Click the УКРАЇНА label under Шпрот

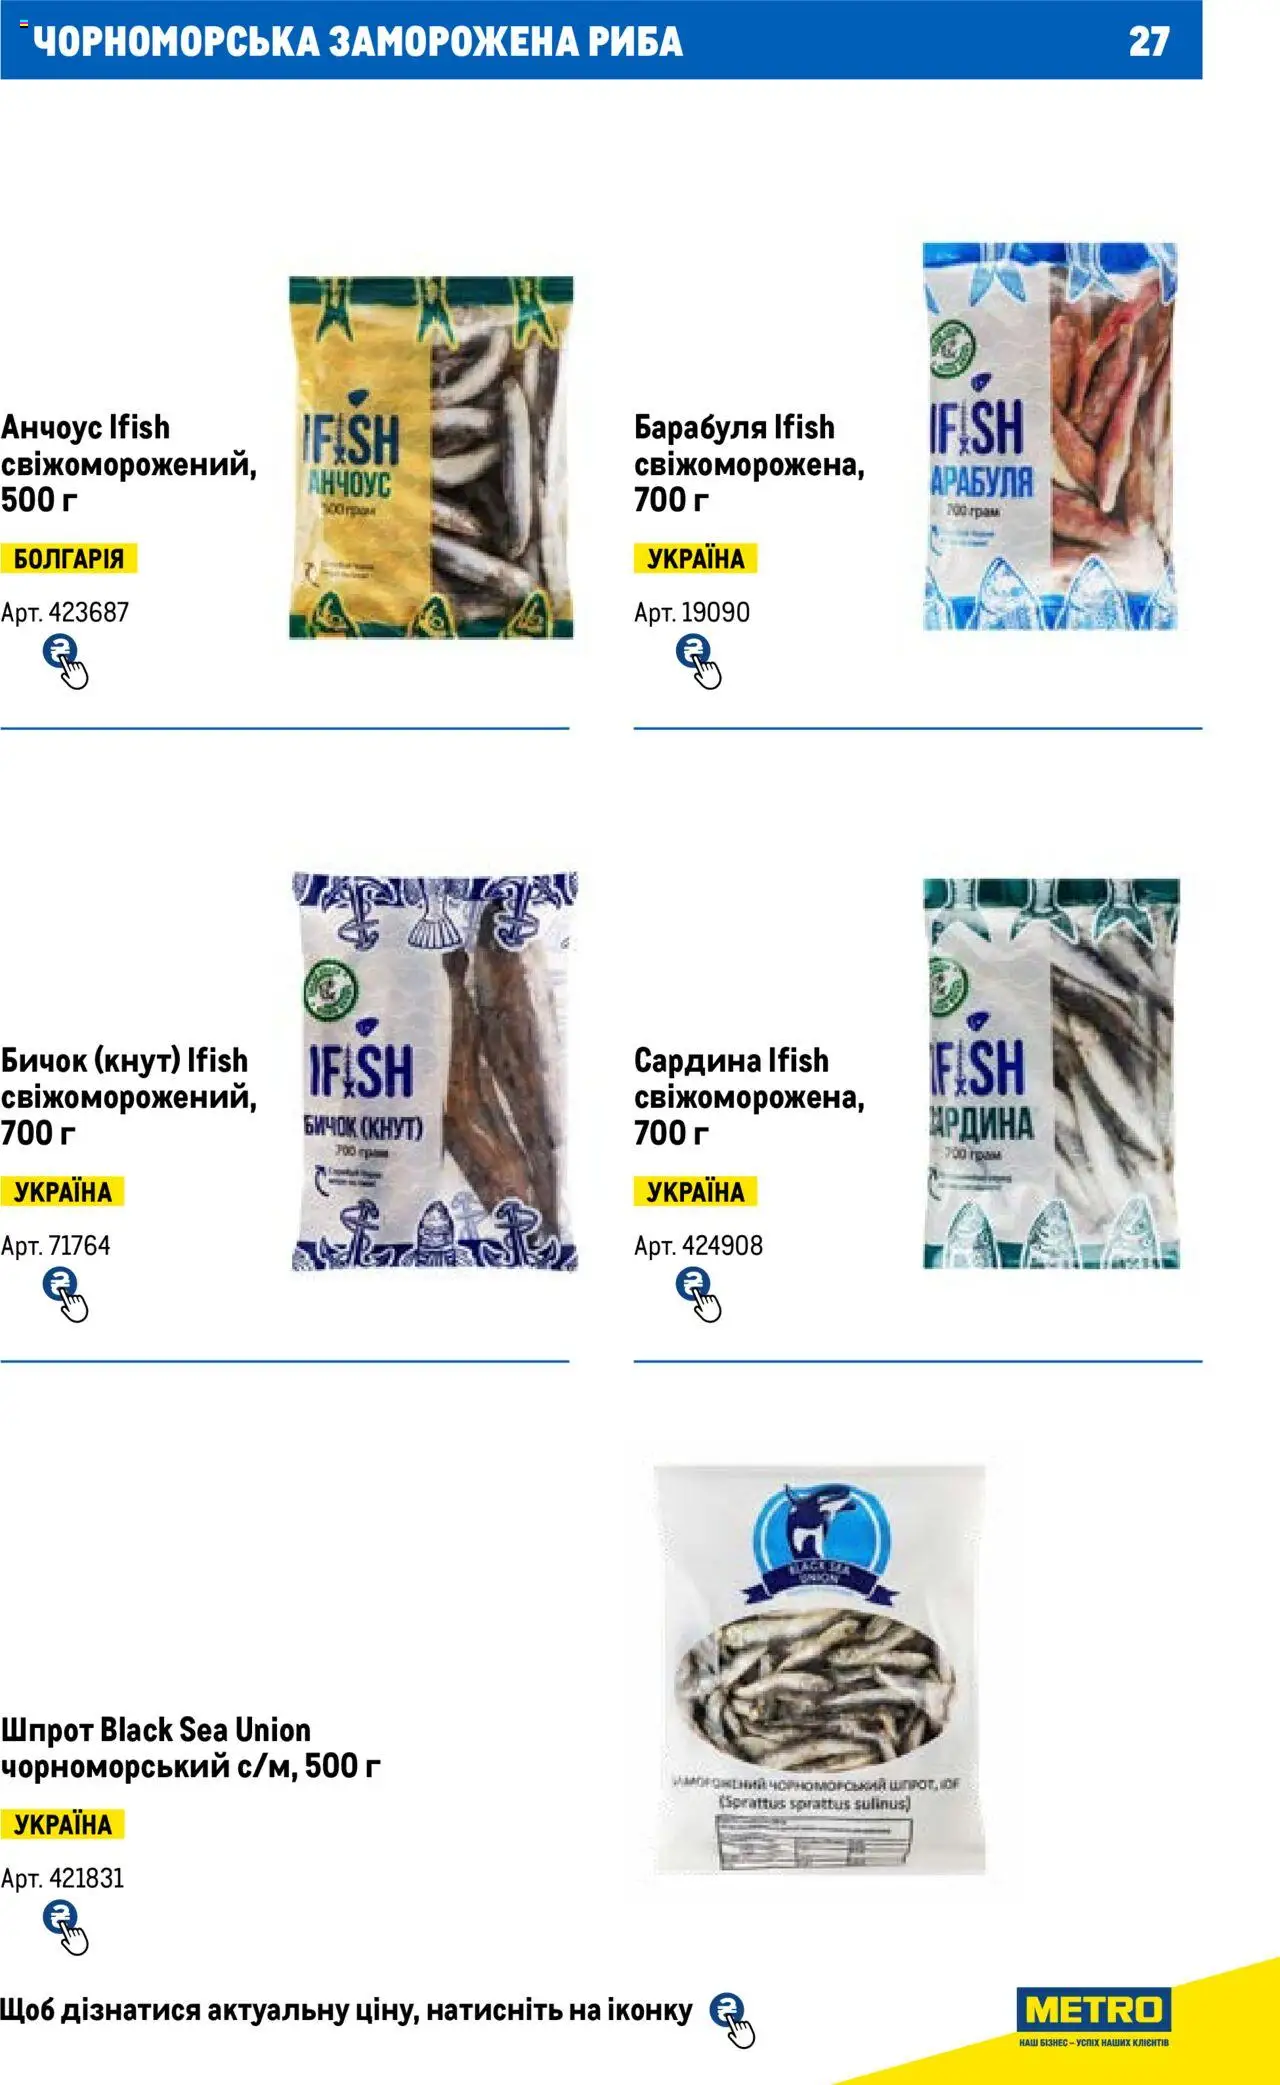(x=63, y=1824)
